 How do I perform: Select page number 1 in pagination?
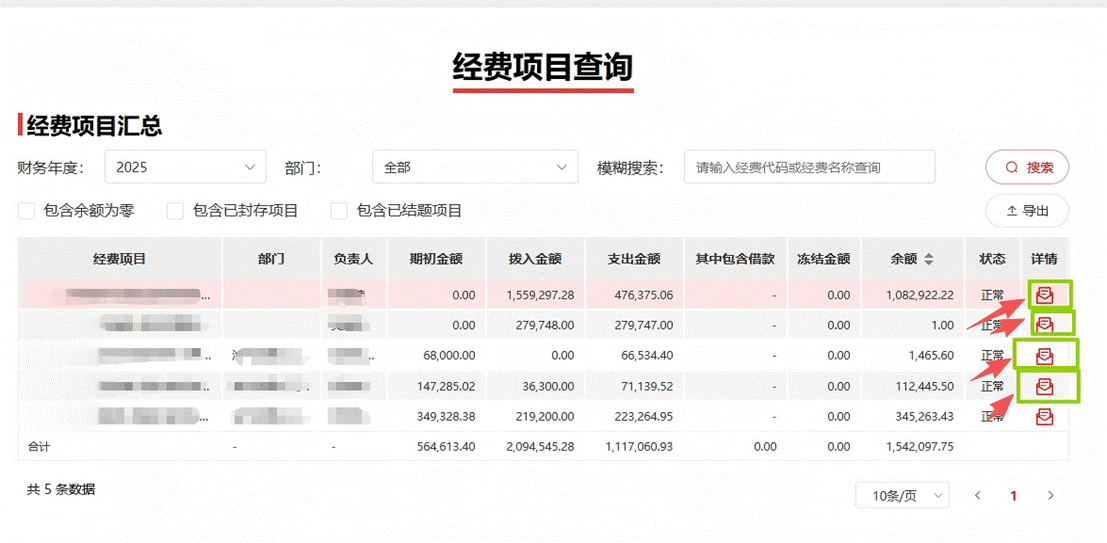1013,495
